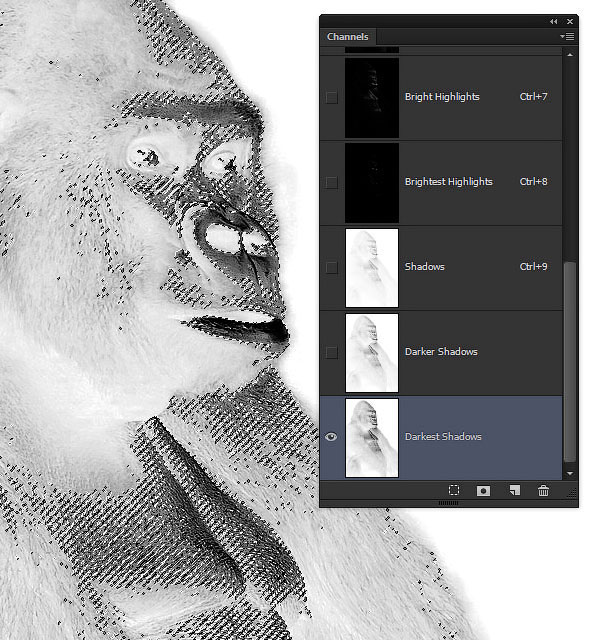The width and height of the screenshot is (600, 640).
Task: Show the Bright Highlights channel
Action: click(331, 97)
